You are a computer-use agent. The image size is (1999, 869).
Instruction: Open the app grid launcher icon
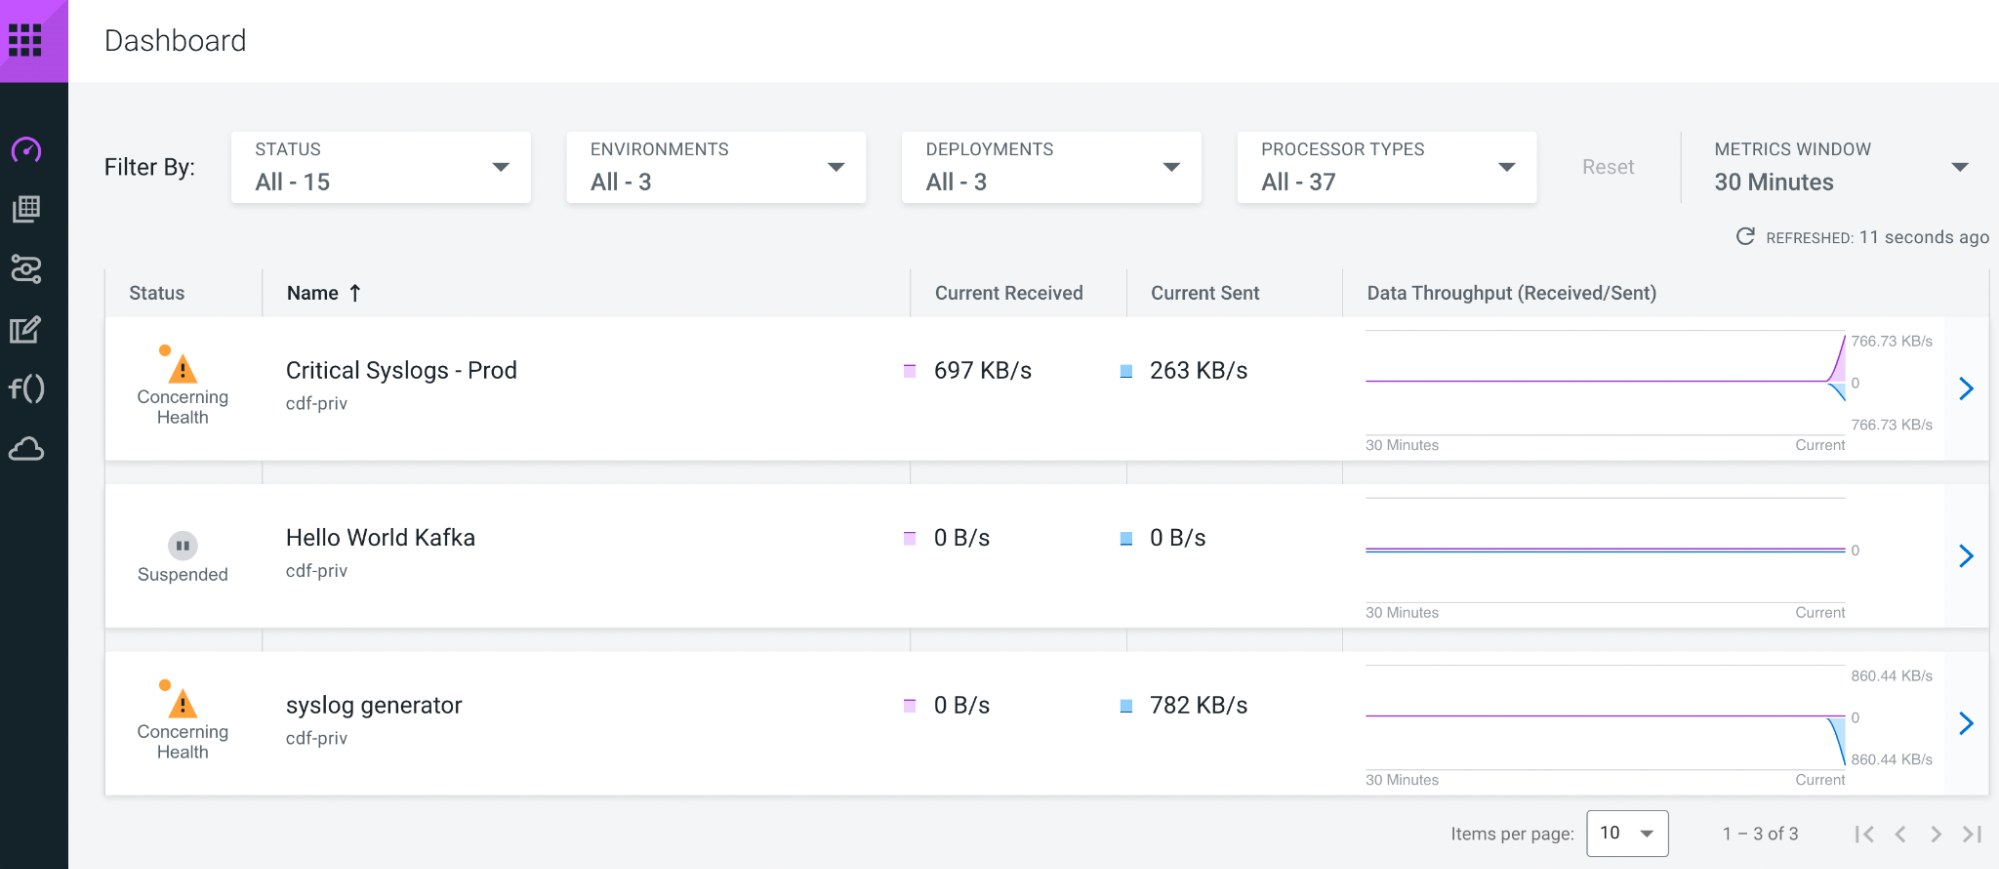(25, 41)
